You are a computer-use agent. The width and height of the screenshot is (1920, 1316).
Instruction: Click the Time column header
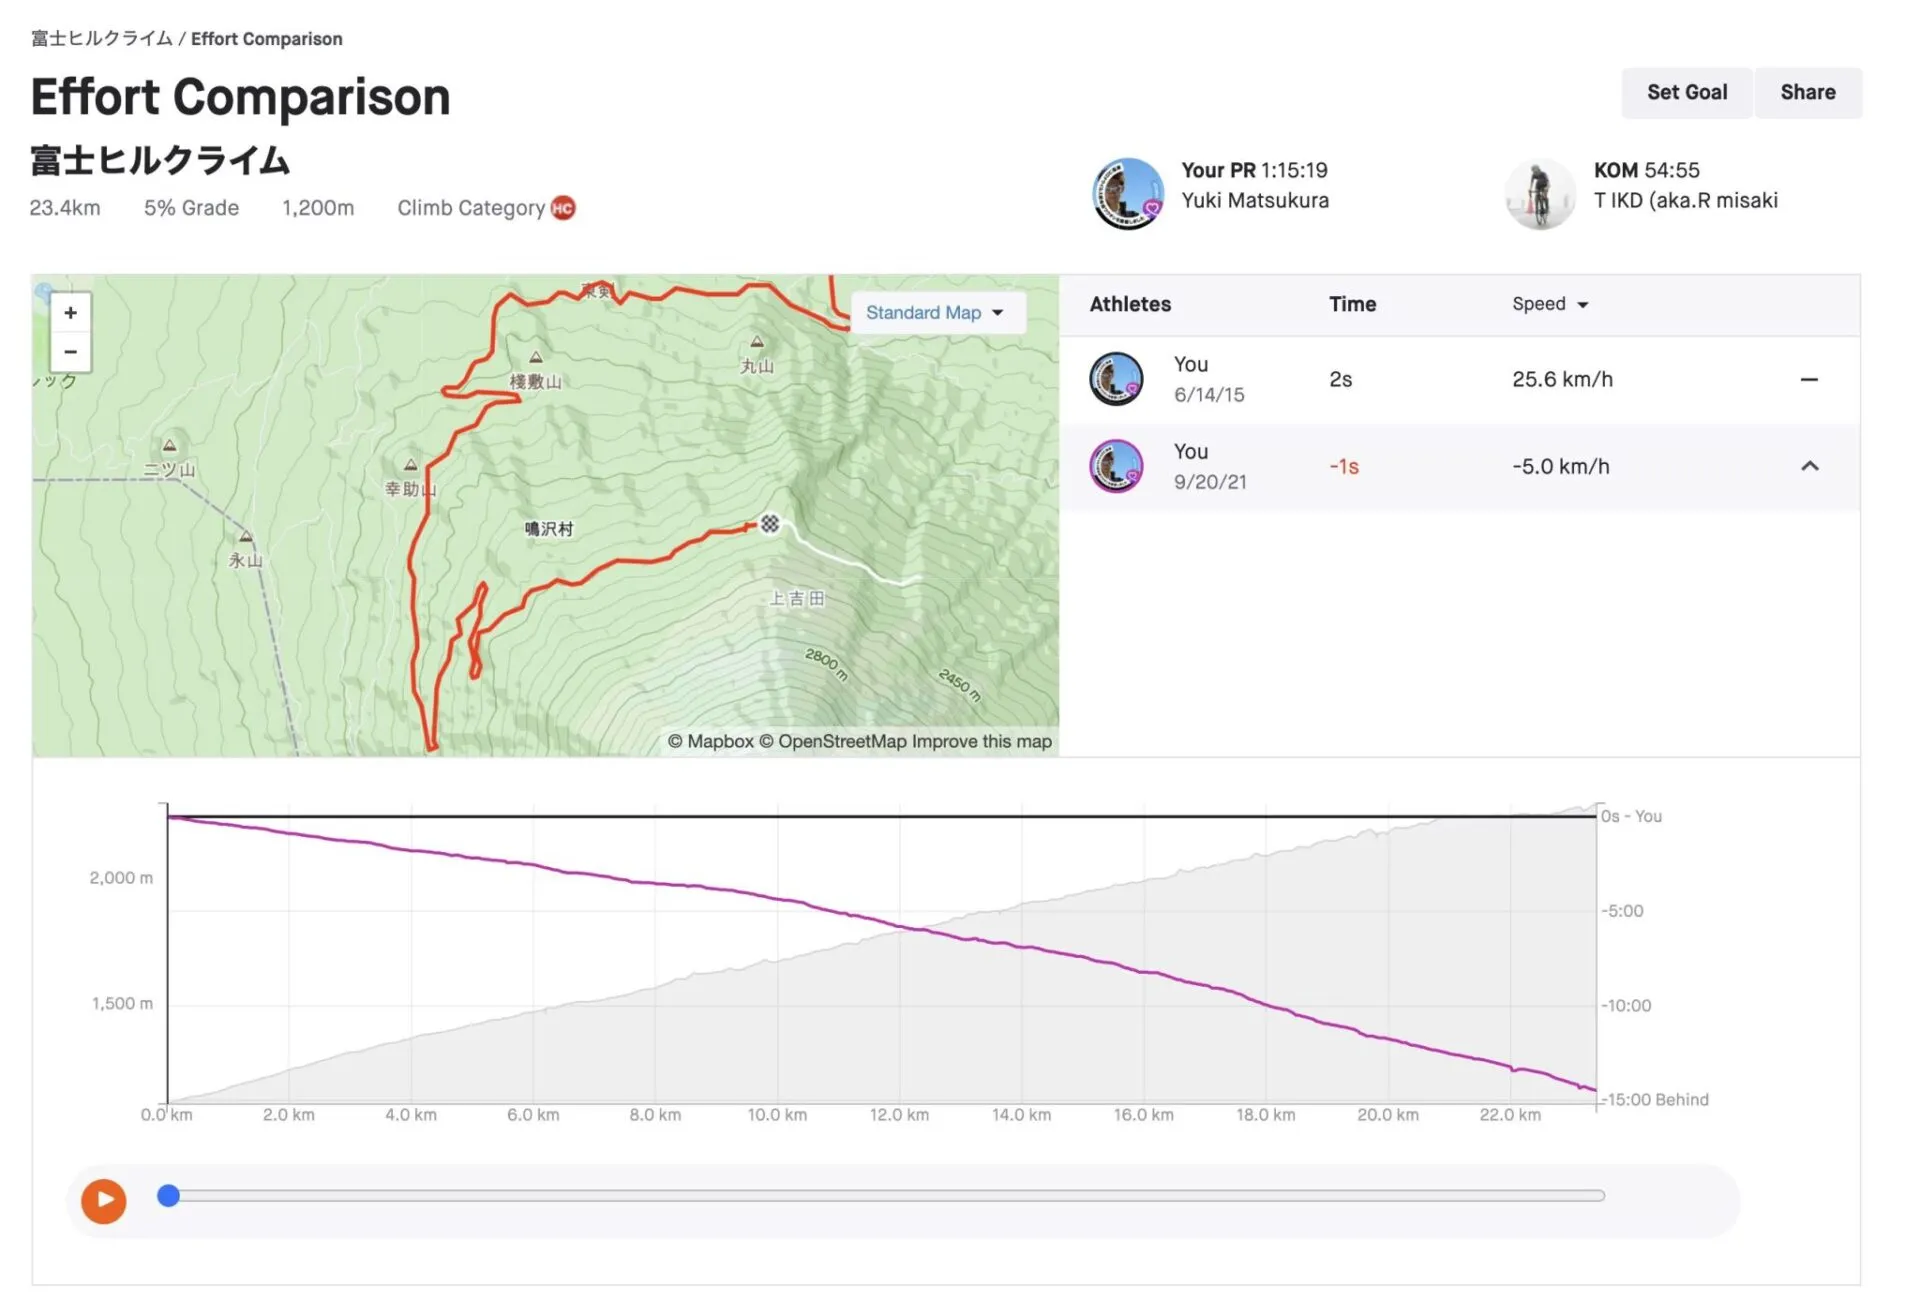1352,304
